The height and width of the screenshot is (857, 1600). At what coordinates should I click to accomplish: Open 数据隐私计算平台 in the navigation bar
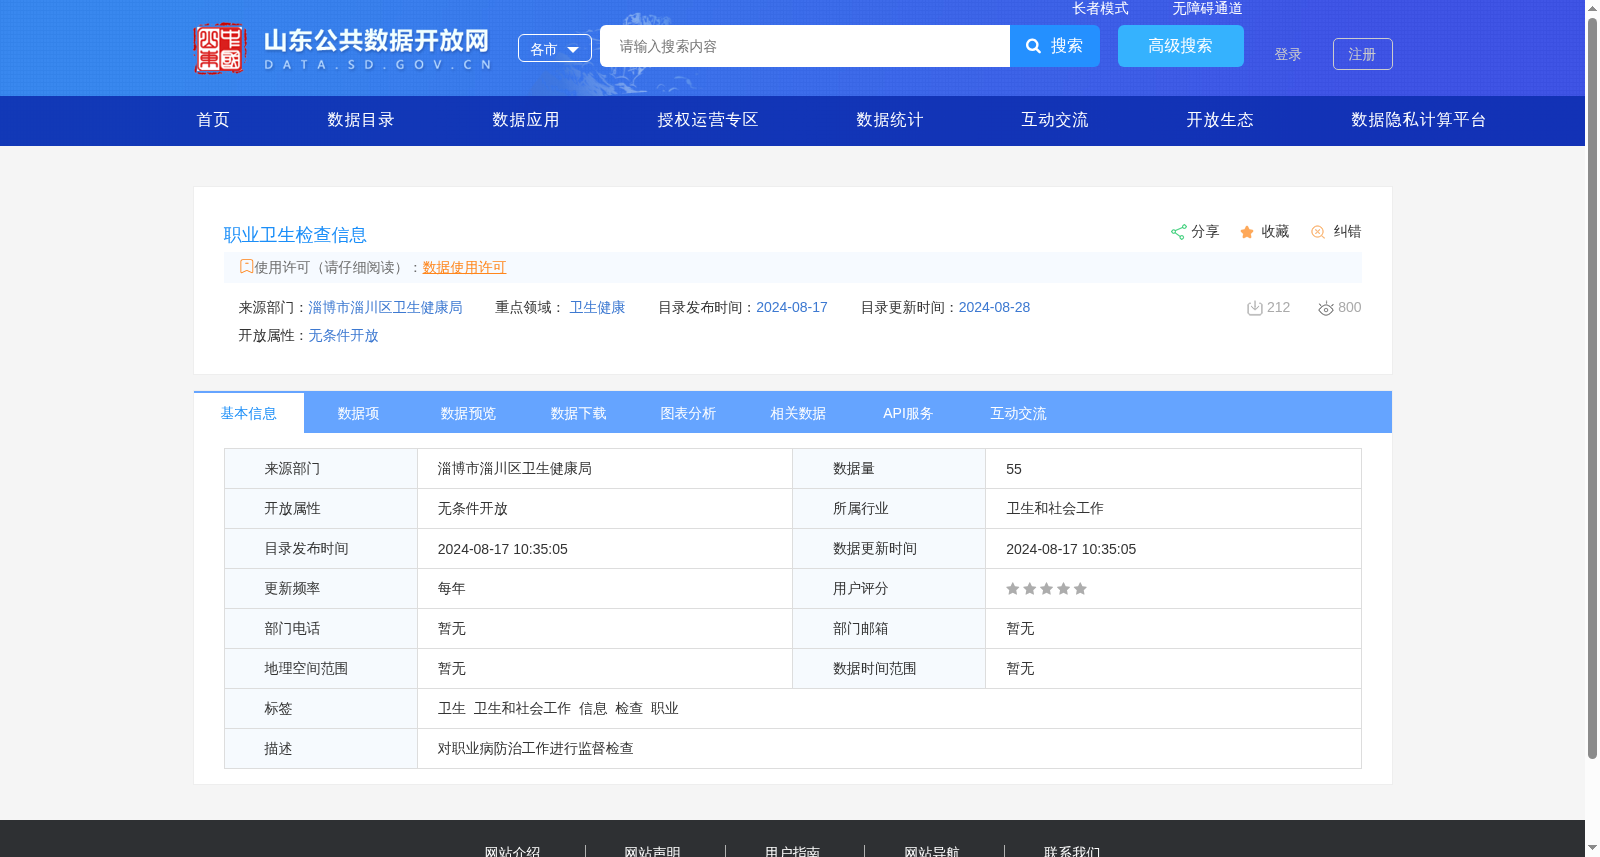click(x=1419, y=120)
